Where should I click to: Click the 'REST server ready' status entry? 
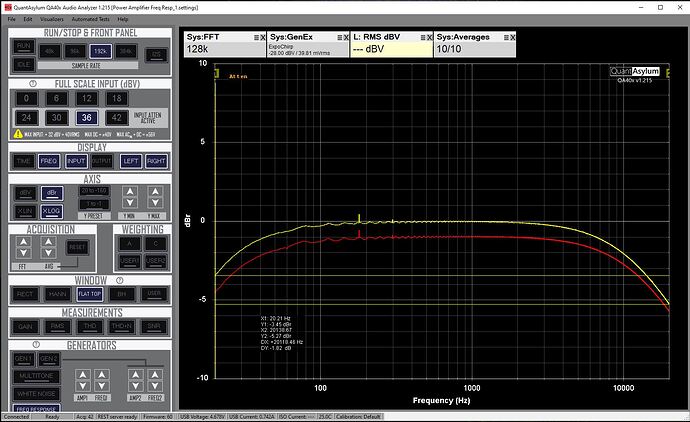(x=117, y=416)
